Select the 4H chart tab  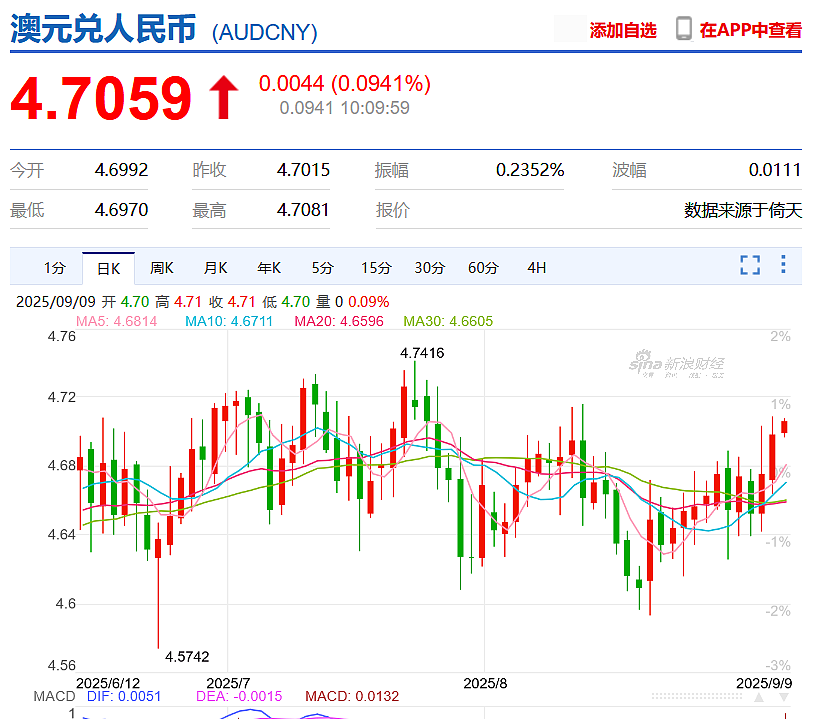pyautogui.click(x=537, y=268)
